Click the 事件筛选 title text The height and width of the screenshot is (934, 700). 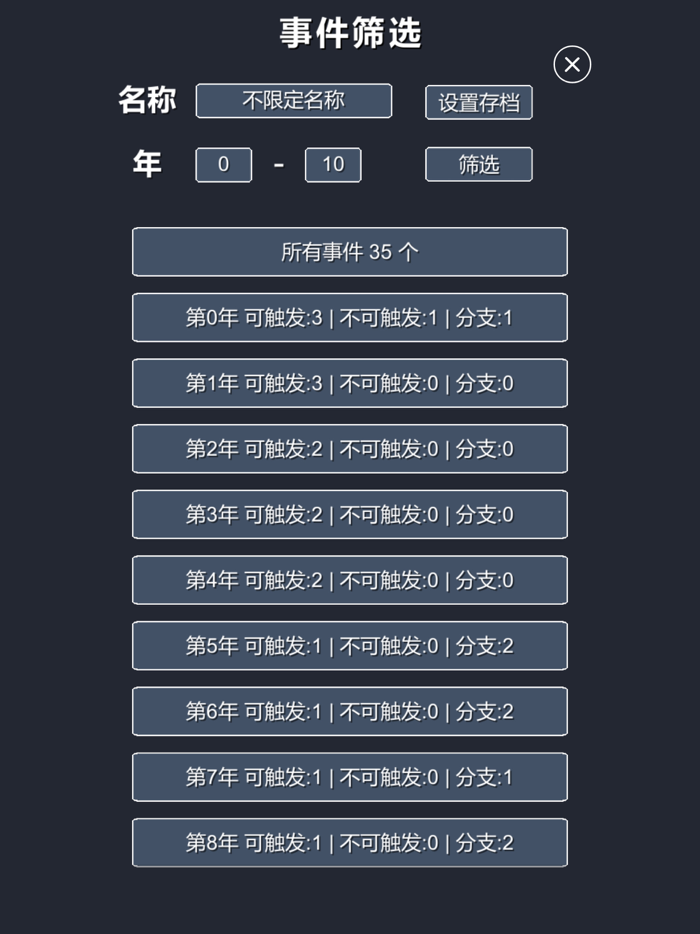[x=350, y=32]
